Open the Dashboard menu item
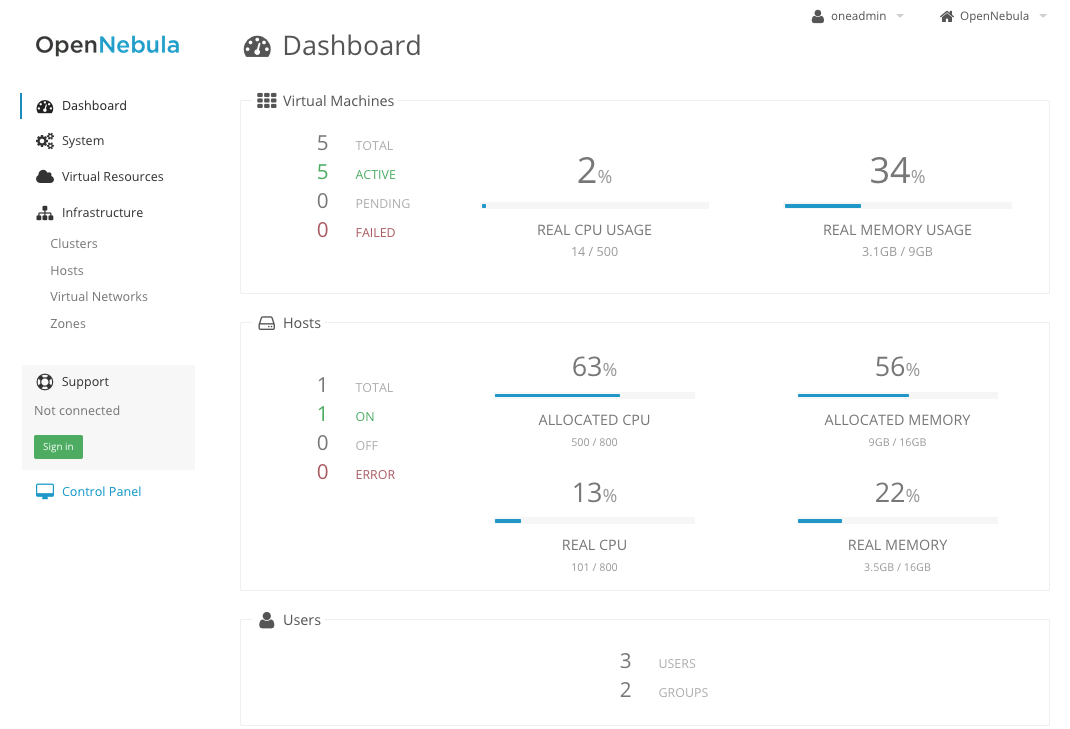 click(x=94, y=106)
